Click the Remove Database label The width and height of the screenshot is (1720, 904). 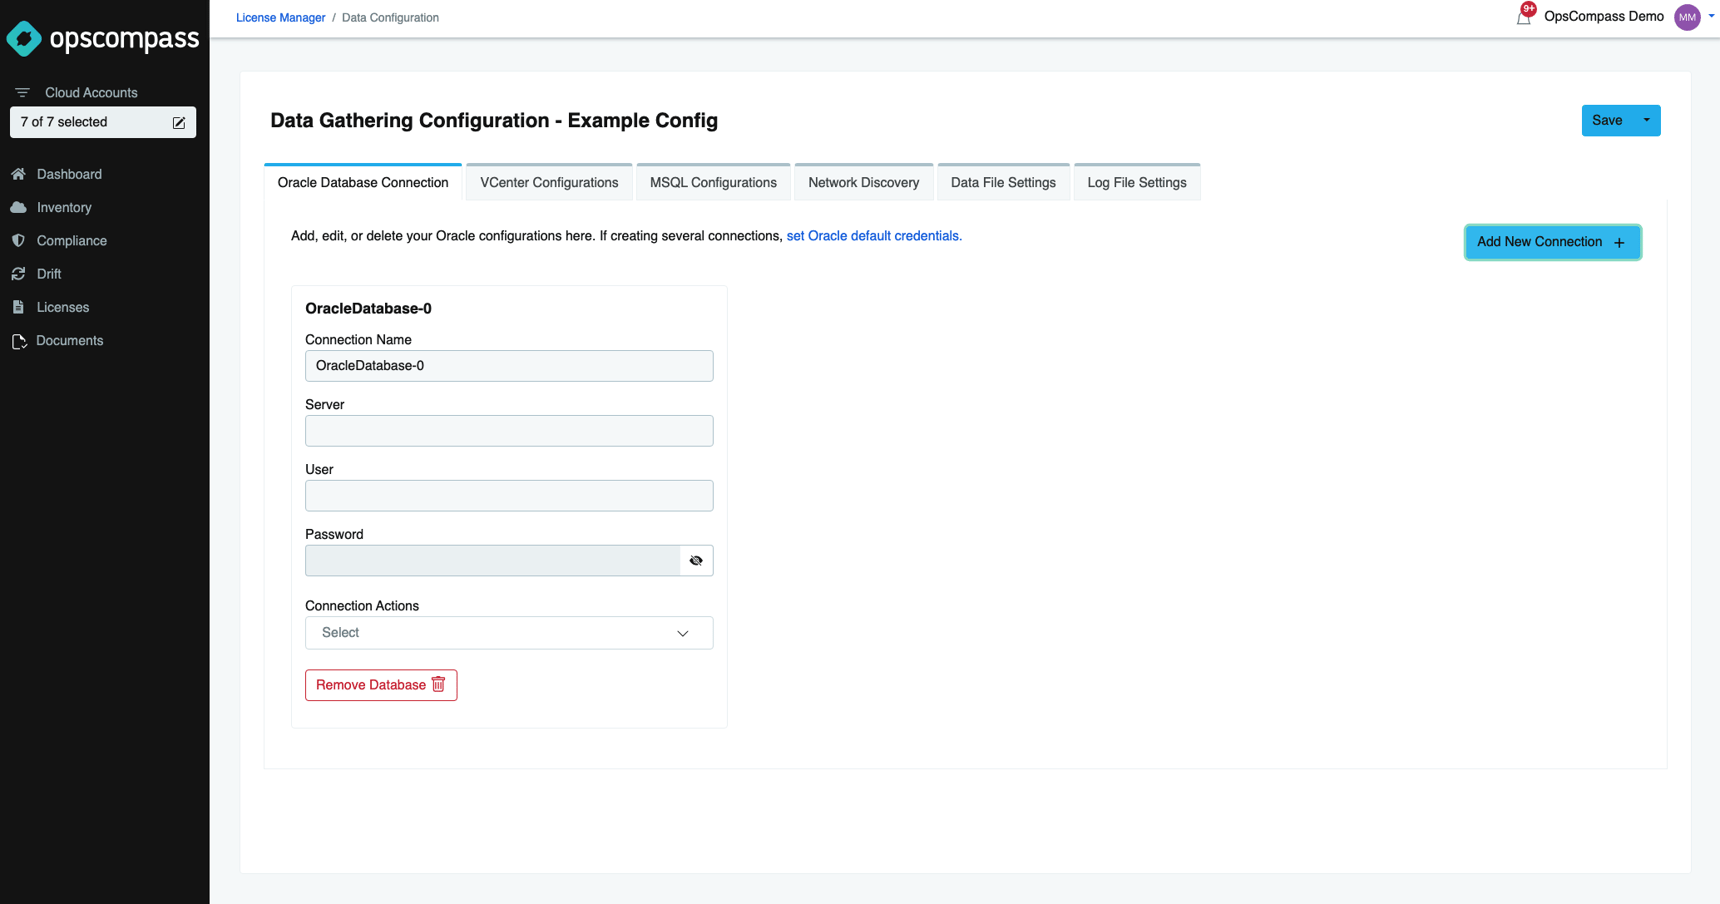[x=371, y=685]
